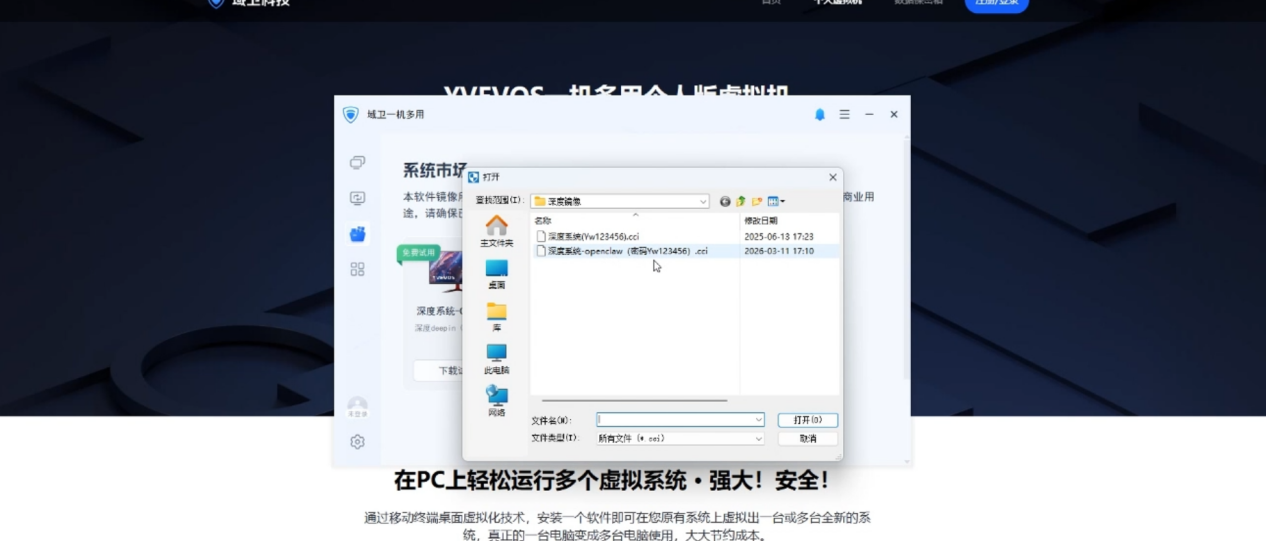The image size is (1266, 541).
Task: Focus the 文件名 input field
Action: [x=675, y=420]
